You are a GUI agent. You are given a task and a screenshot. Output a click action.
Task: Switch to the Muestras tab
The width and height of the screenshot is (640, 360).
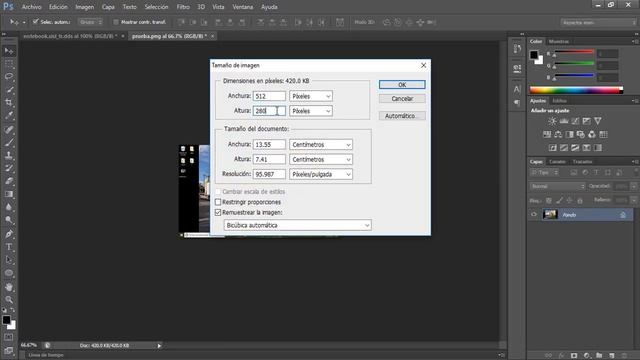point(559,41)
